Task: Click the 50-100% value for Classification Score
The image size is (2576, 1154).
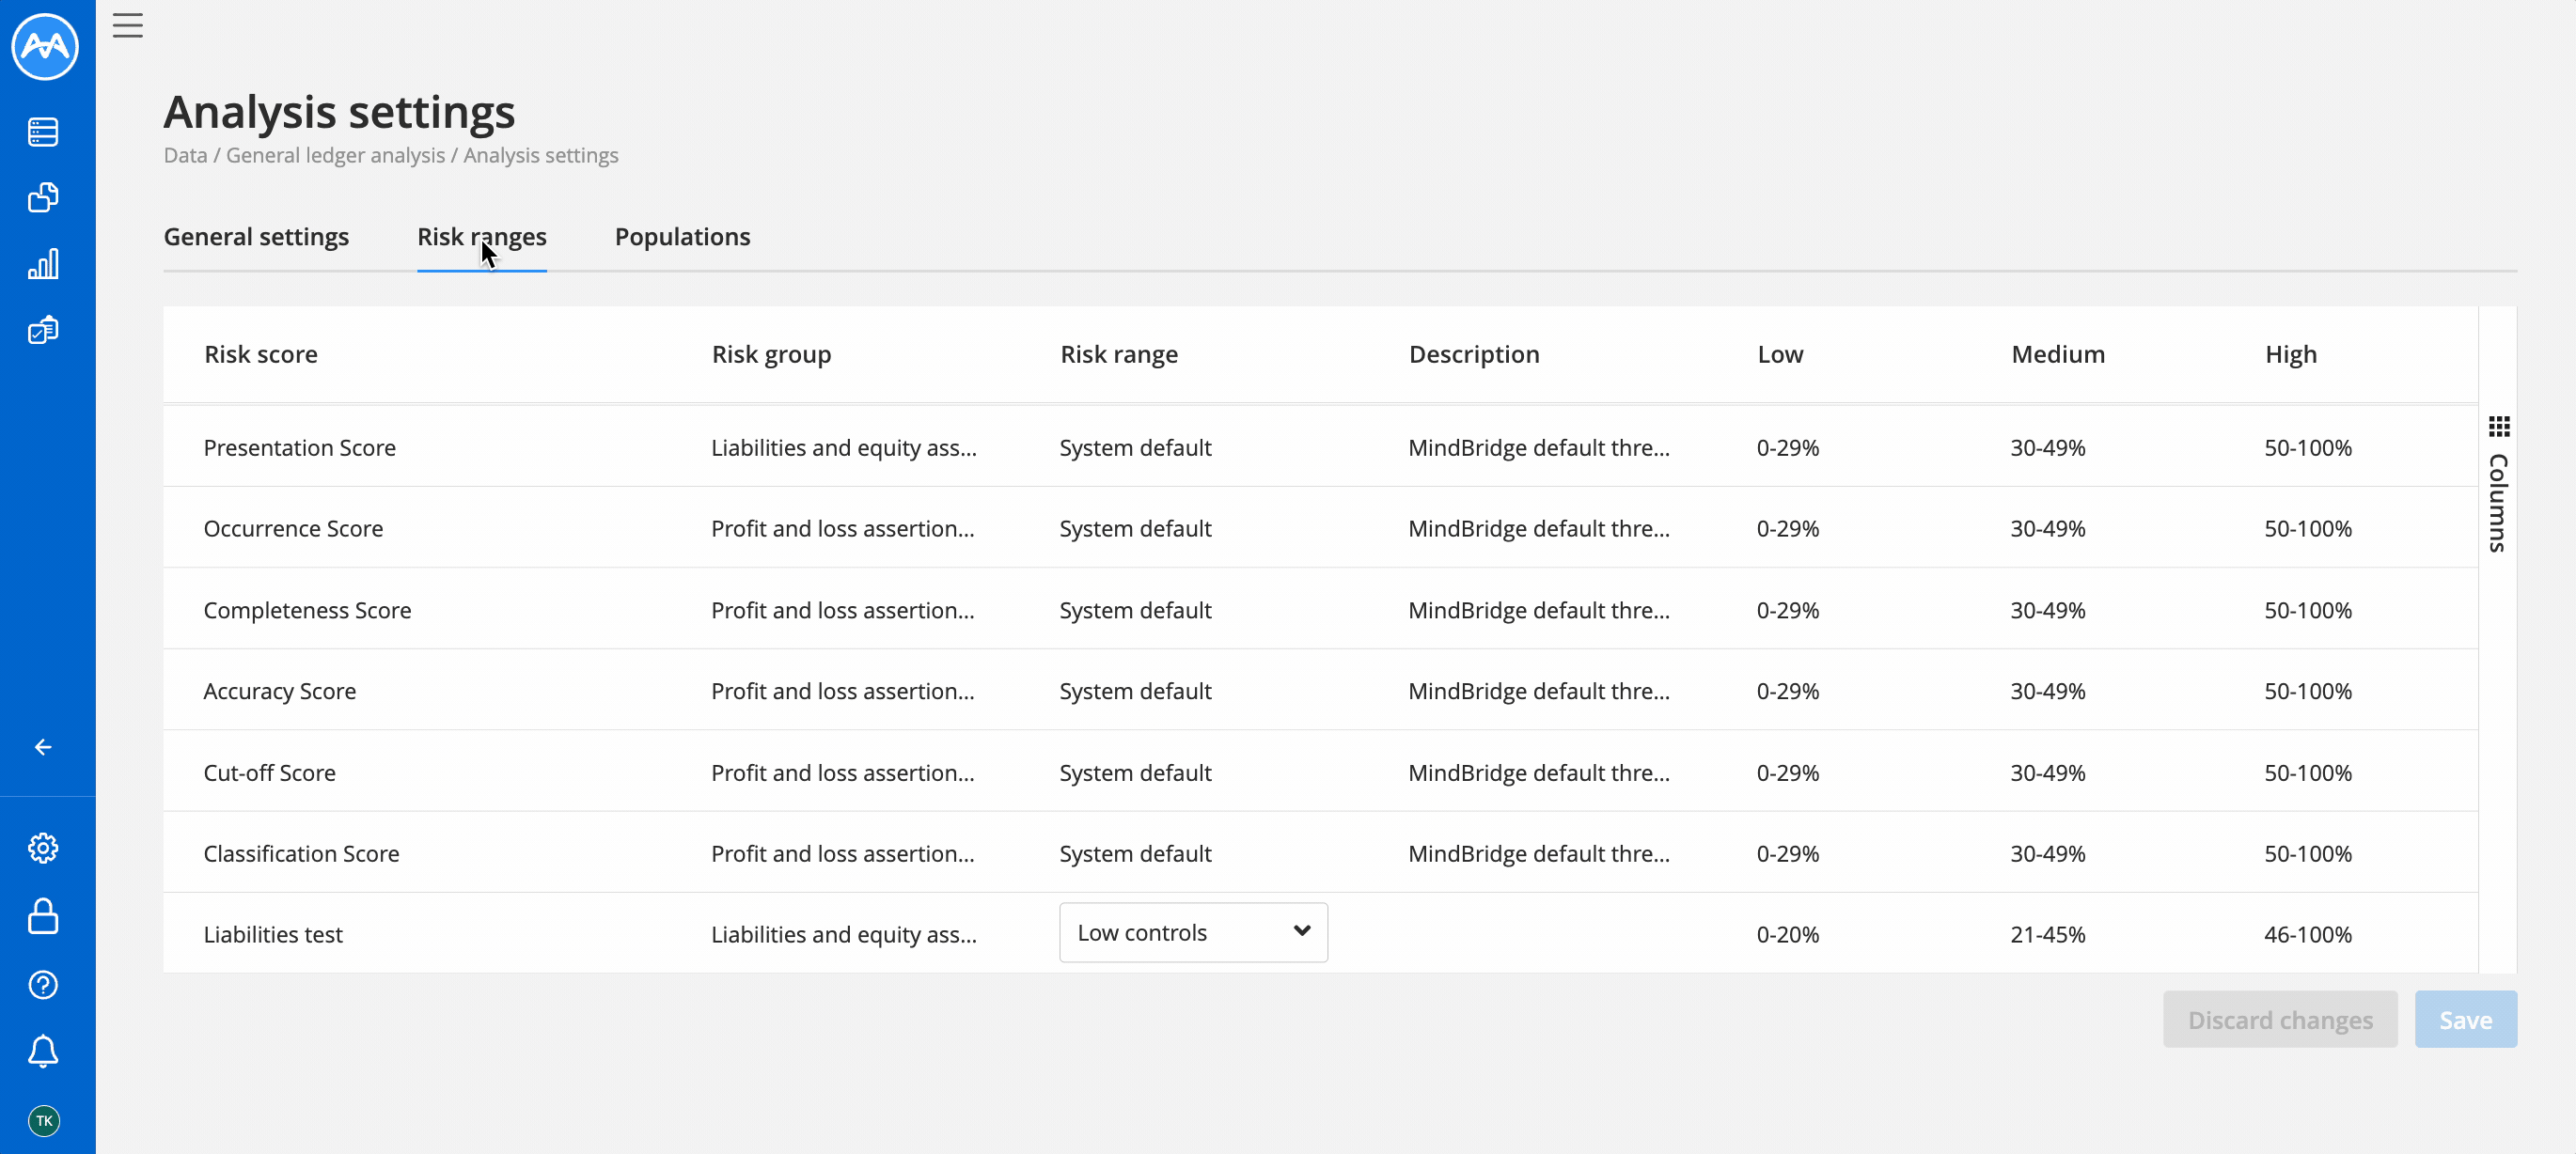Action: tap(2308, 854)
